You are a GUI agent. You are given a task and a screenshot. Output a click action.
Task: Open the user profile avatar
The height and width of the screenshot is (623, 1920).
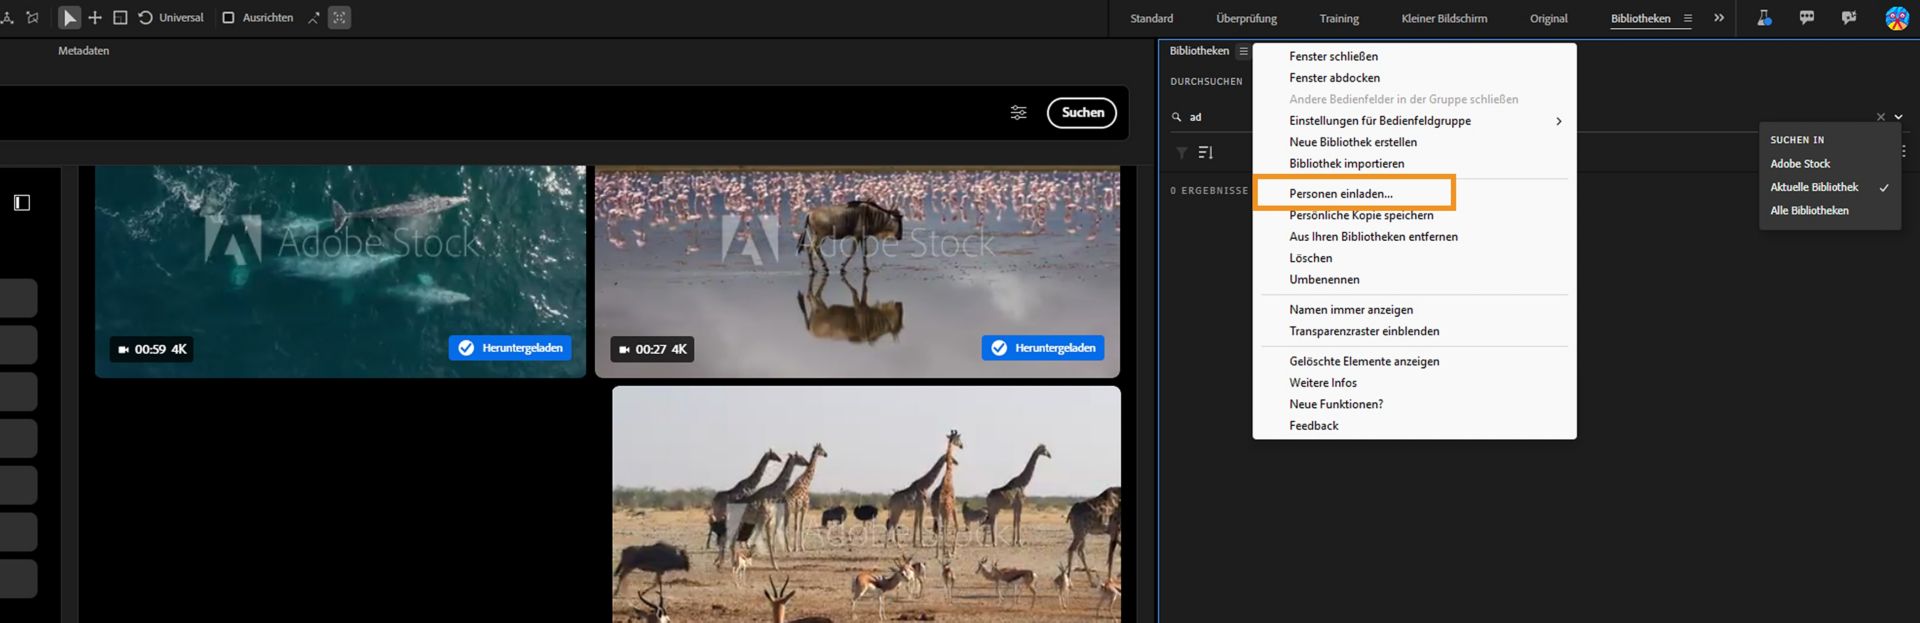(1896, 18)
